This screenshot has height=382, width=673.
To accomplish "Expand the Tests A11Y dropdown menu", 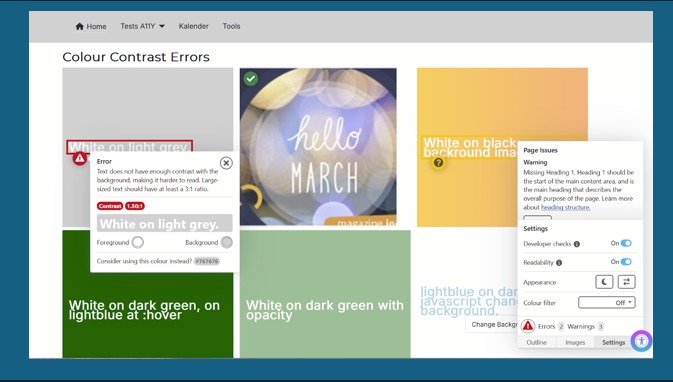I will [x=142, y=26].
